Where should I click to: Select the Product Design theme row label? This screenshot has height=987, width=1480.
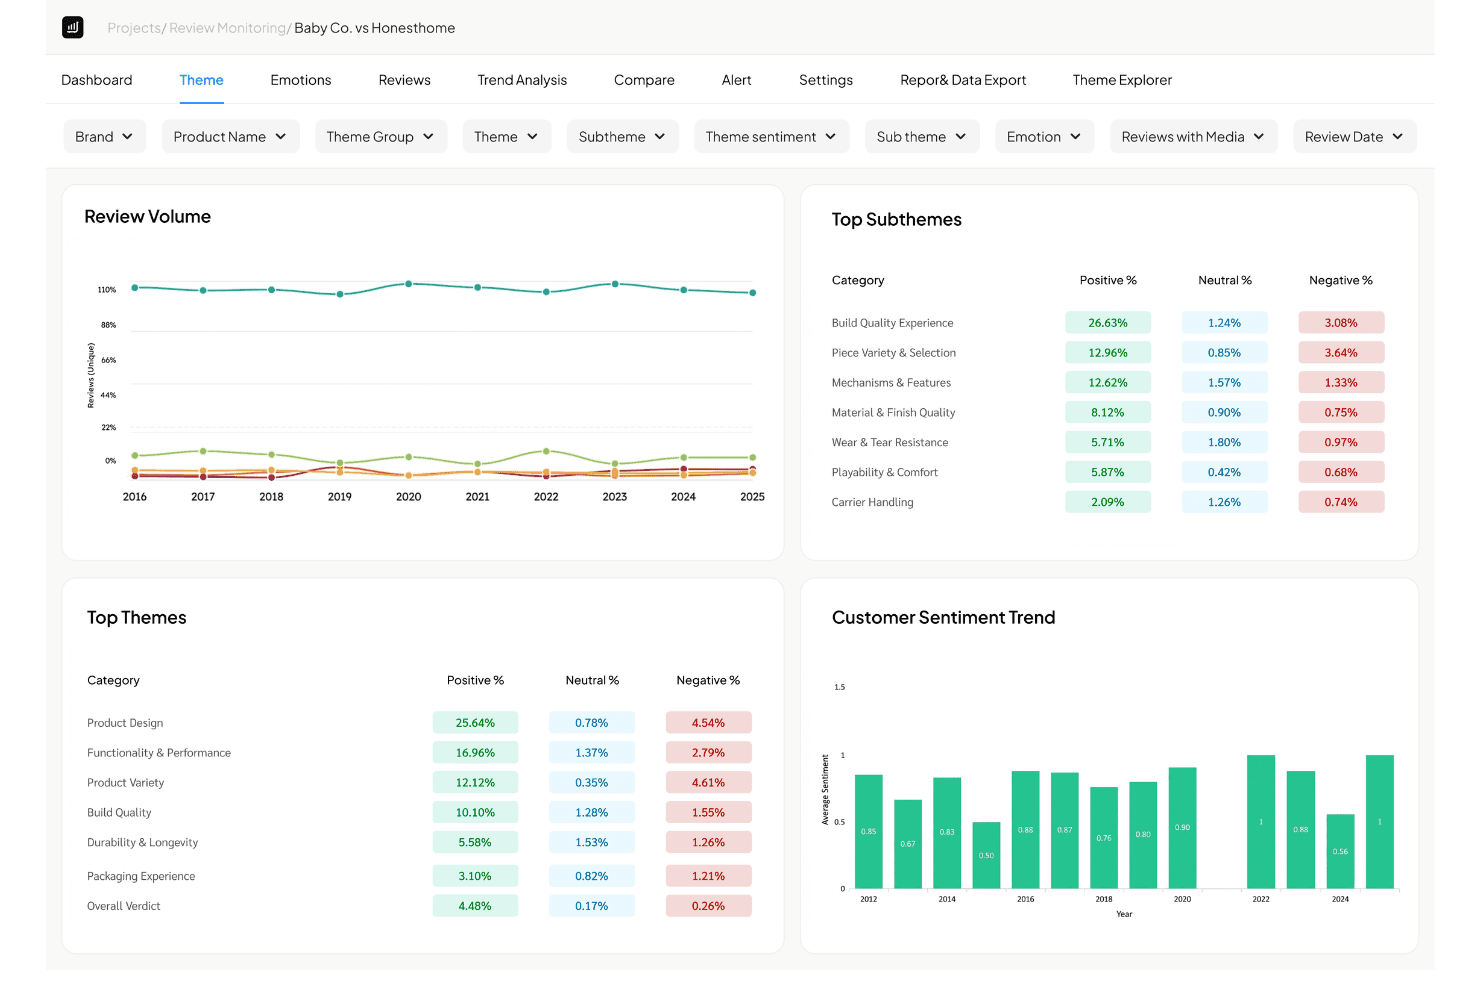pos(125,723)
